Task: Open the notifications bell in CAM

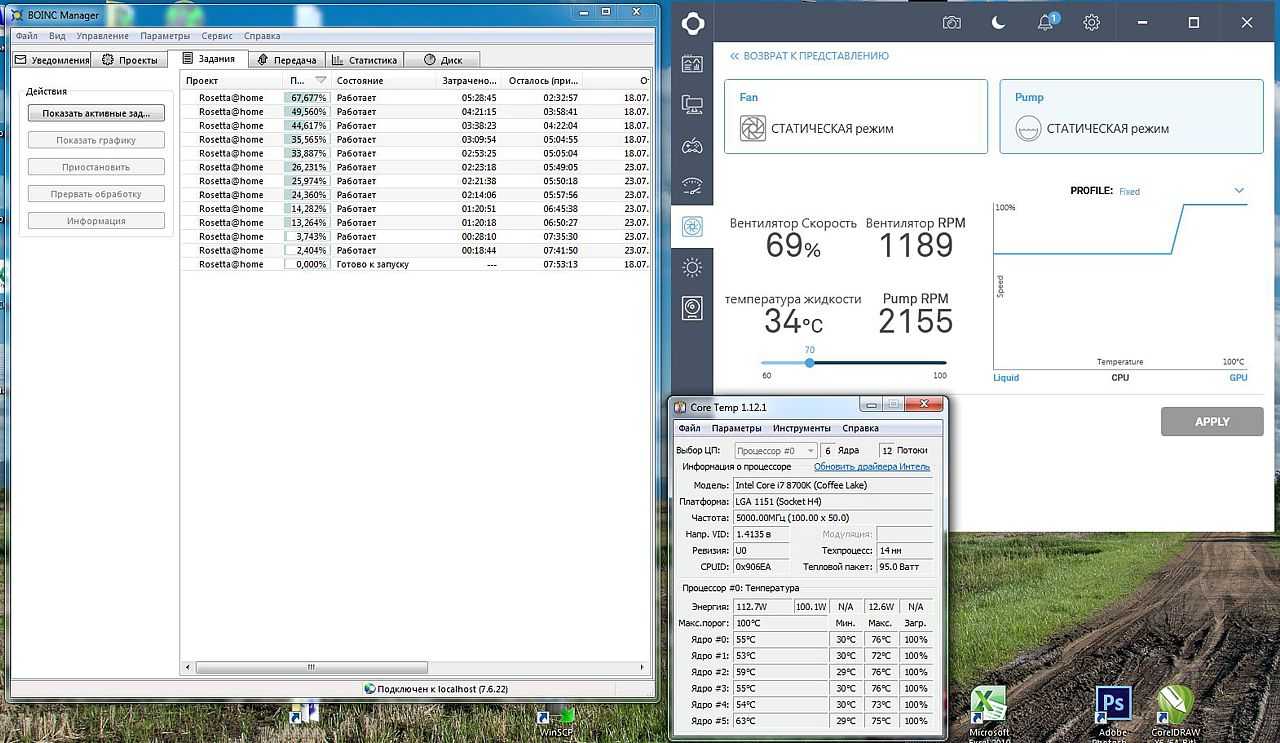Action: coord(1045,22)
